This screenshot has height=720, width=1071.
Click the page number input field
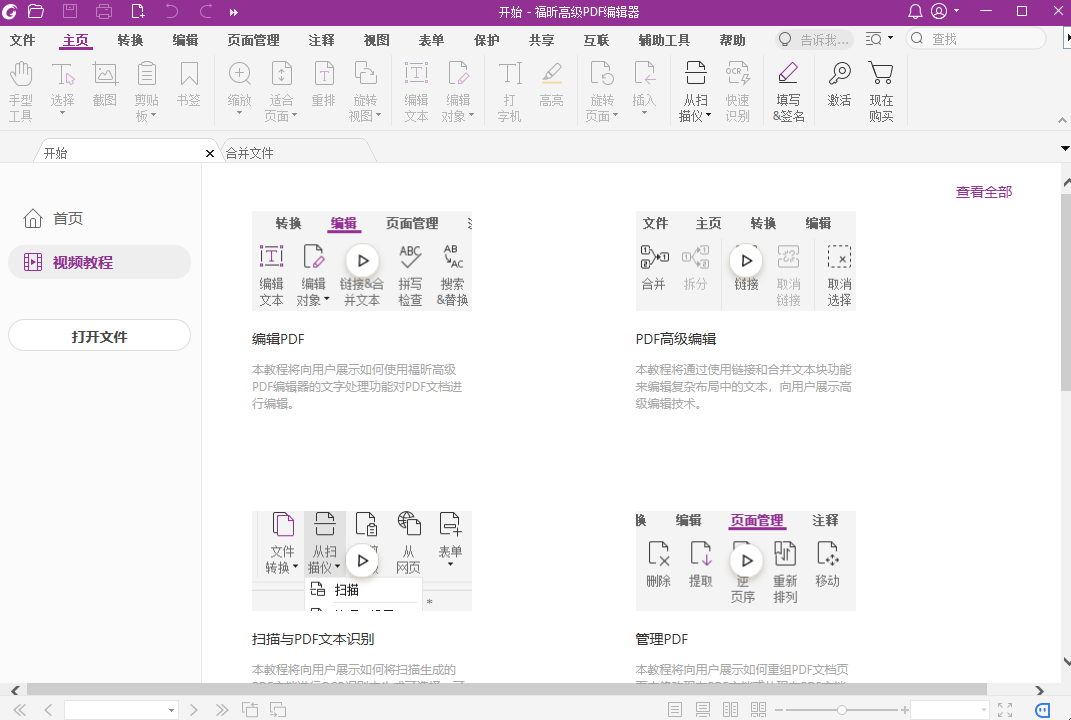coord(120,708)
